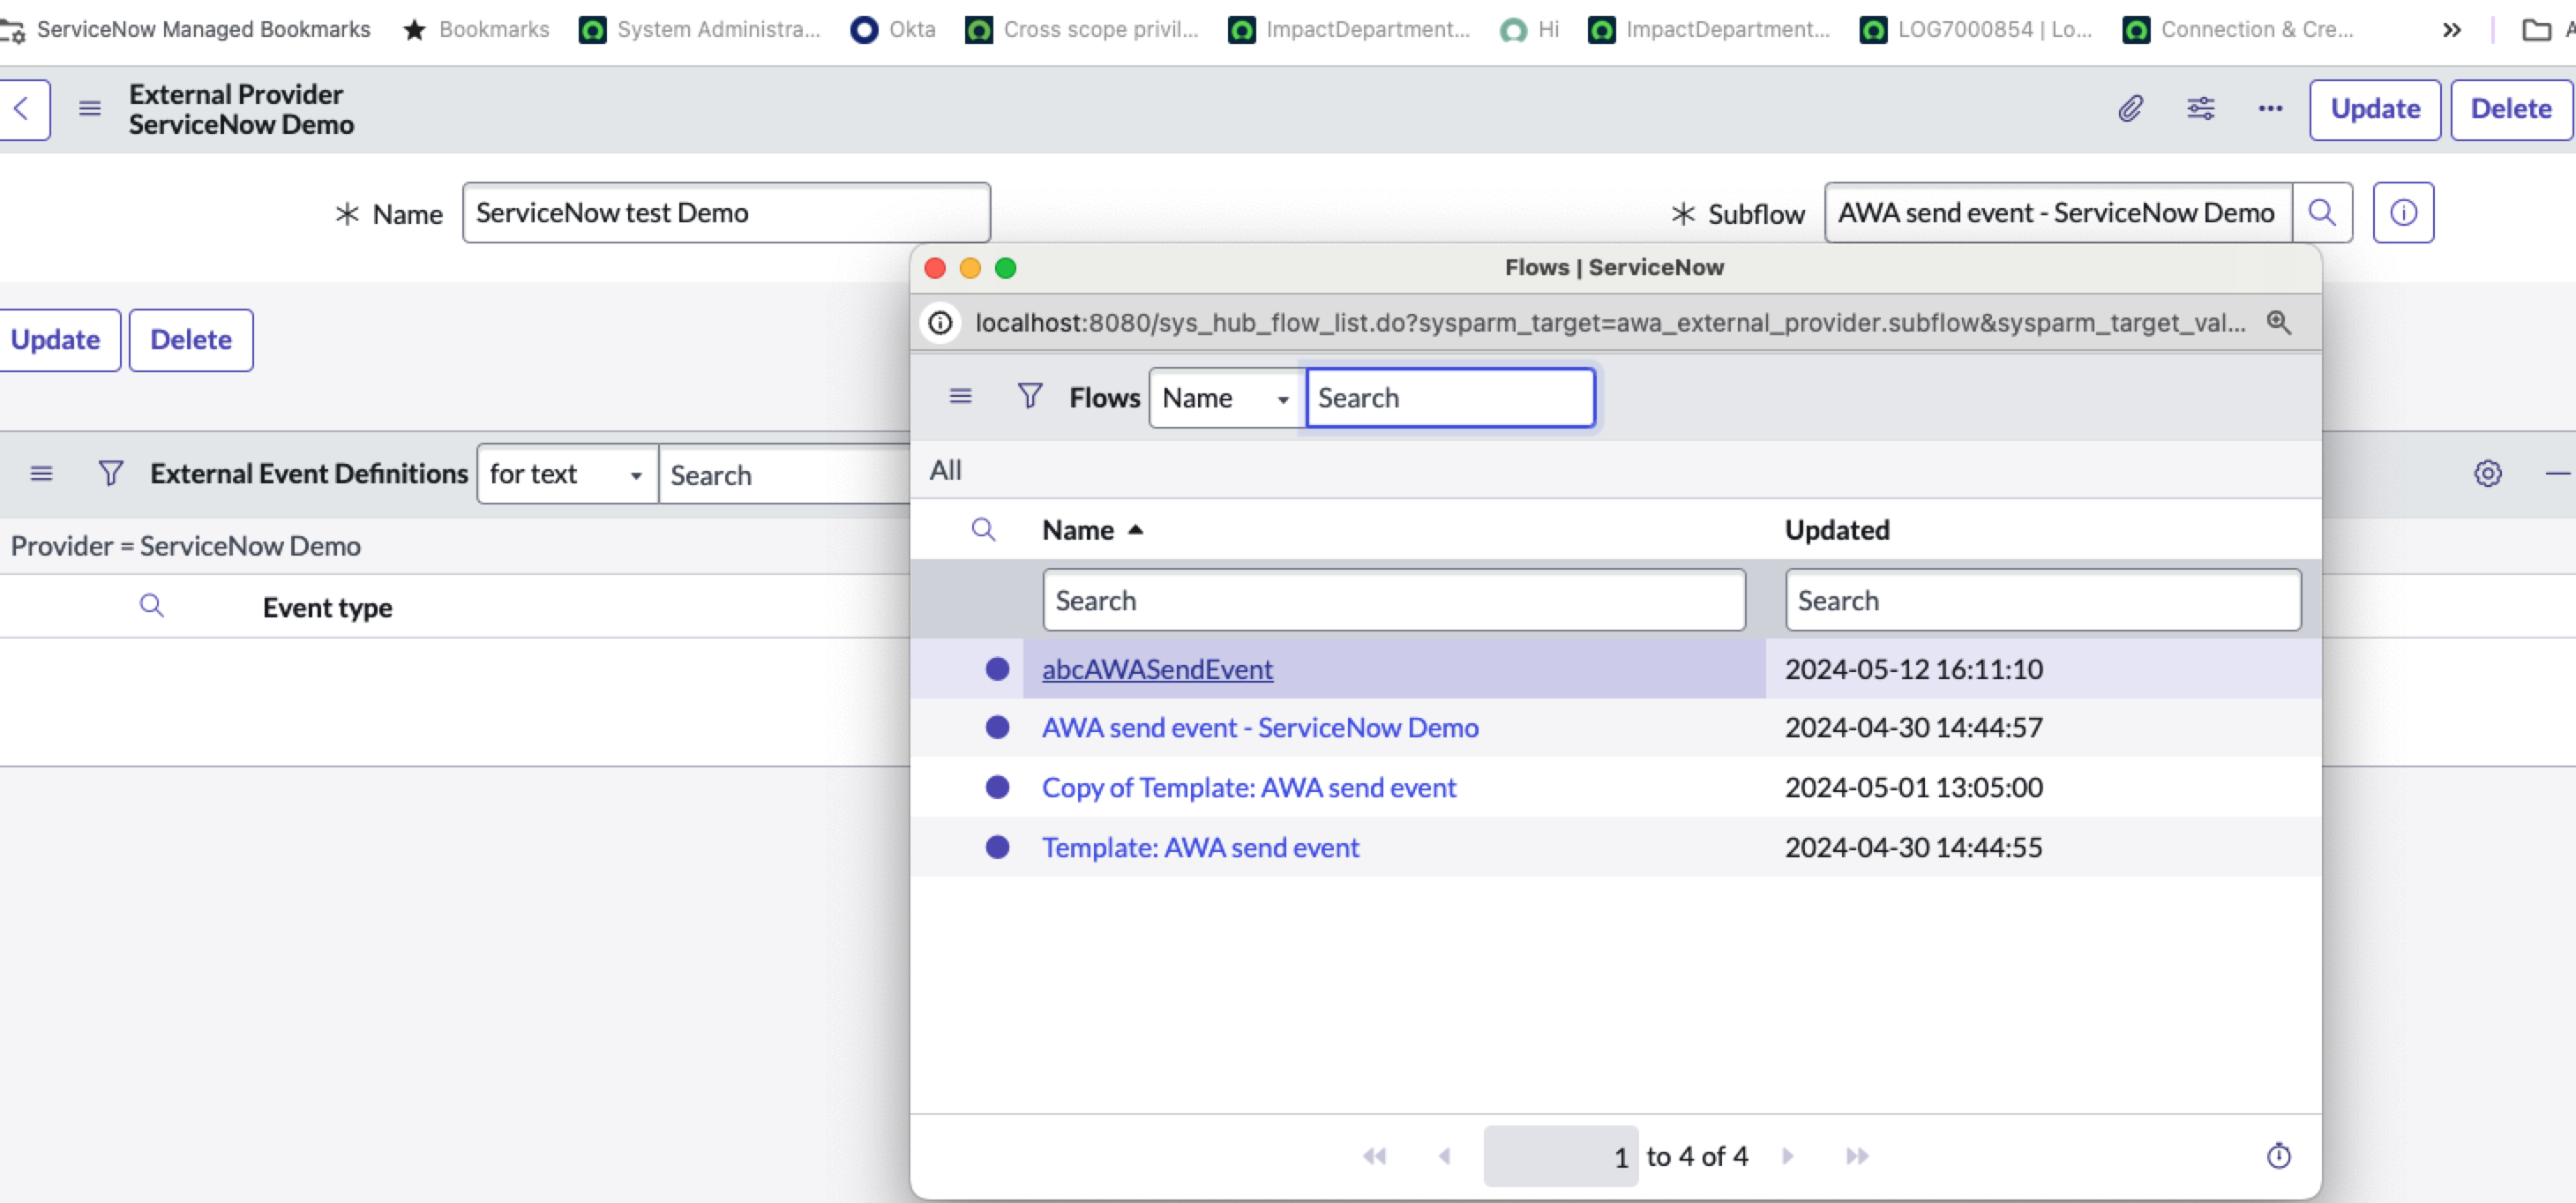The image size is (2576, 1203).
Task: Select Copy of Template: AWA send event
Action: pyautogui.click(x=1249, y=787)
